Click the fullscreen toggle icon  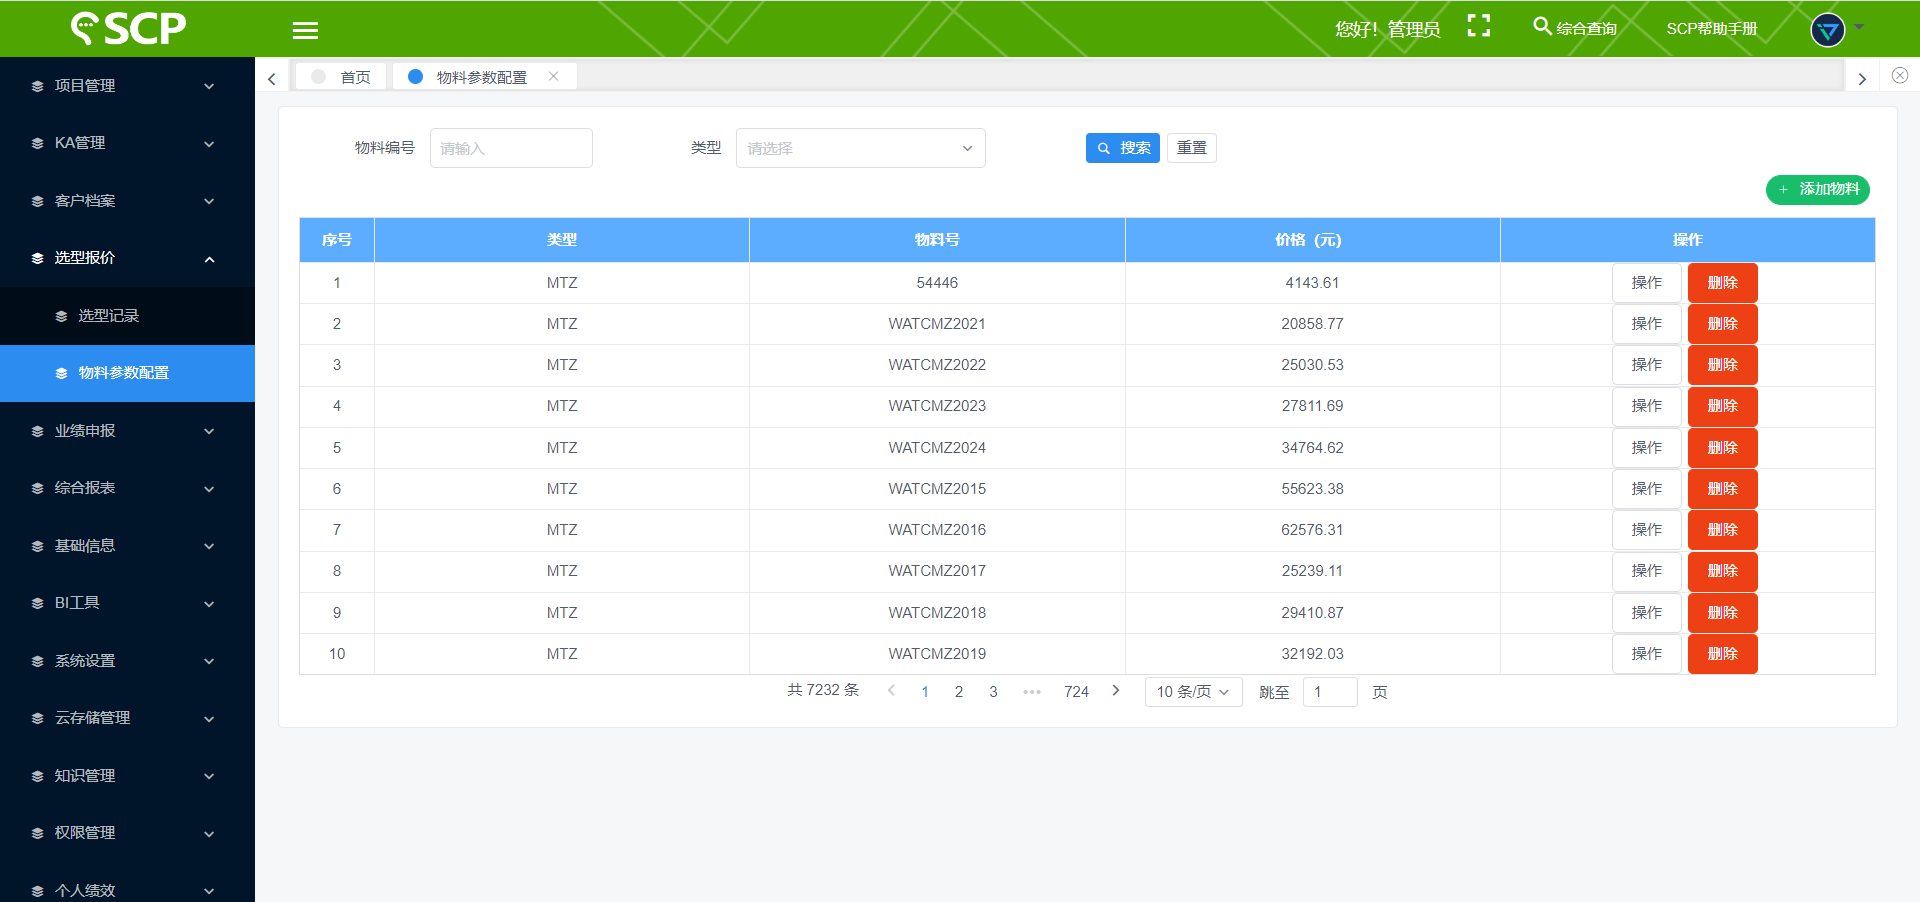pyautogui.click(x=1479, y=26)
